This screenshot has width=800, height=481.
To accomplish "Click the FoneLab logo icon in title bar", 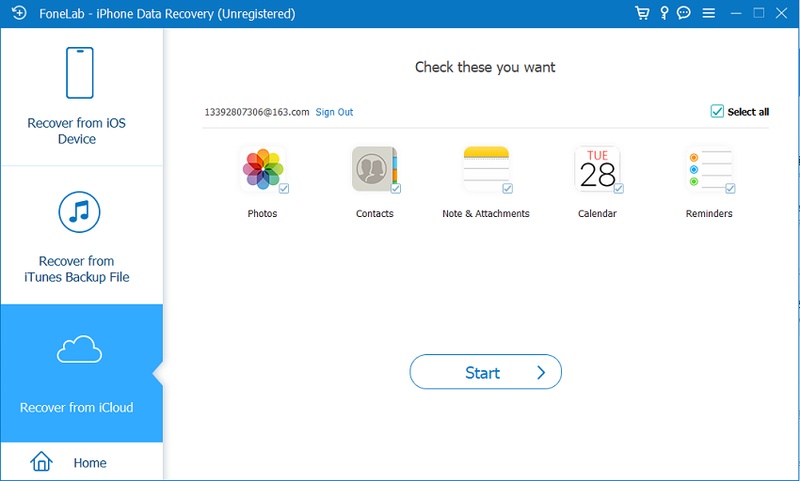I will [19, 13].
